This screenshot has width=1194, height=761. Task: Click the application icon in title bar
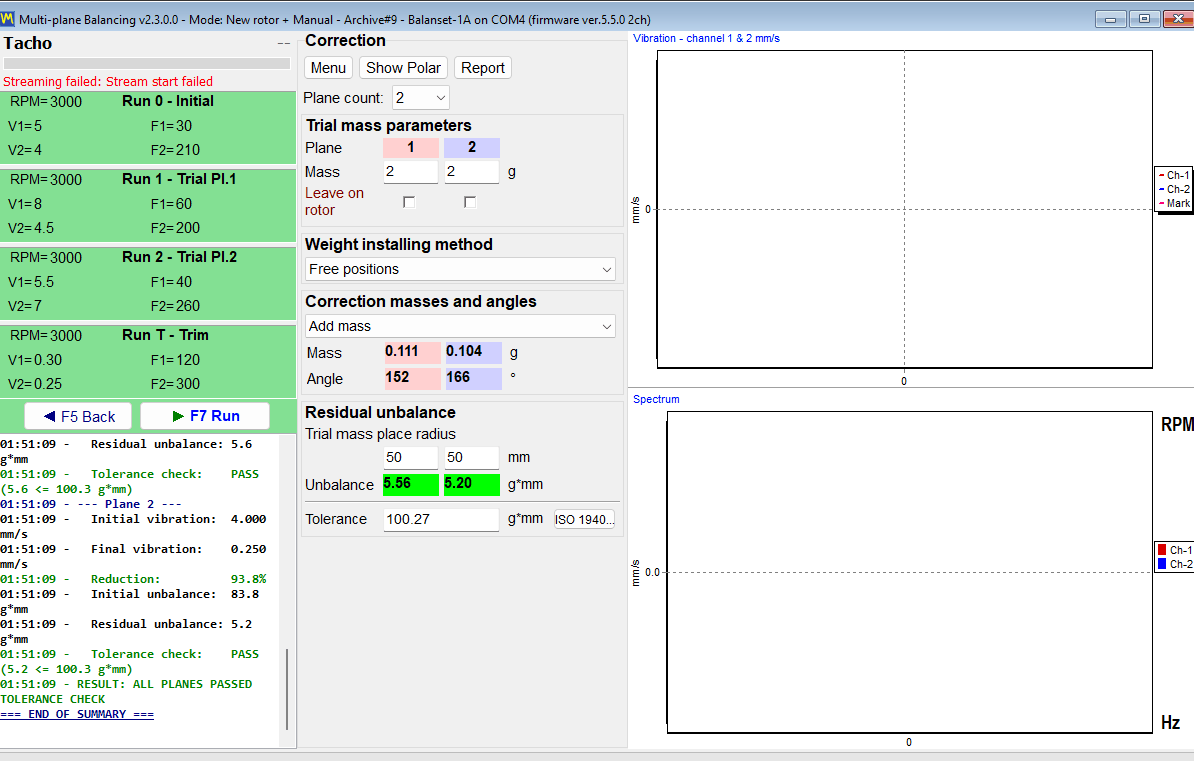8,19
